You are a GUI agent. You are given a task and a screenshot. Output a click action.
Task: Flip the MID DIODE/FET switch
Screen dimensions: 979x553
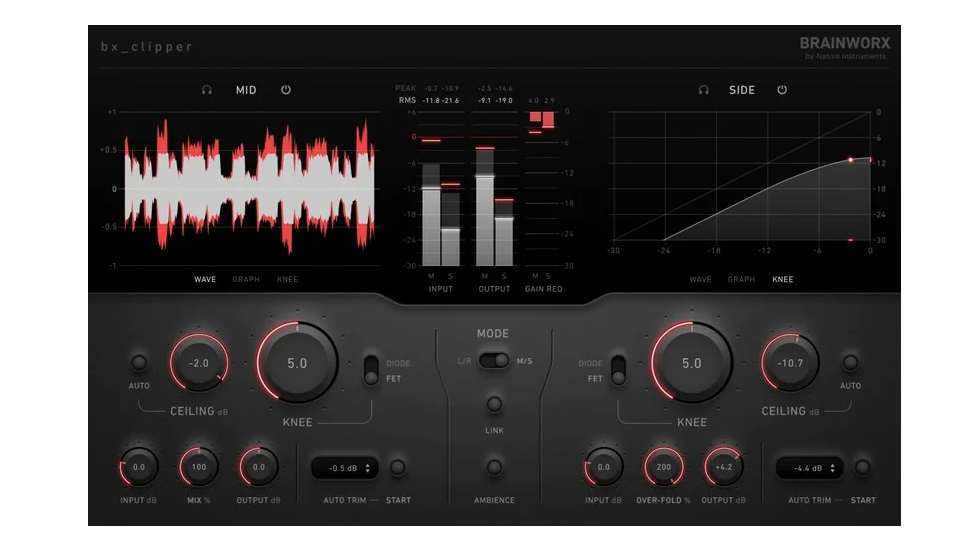pyautogui.click(x=371, y=370)
